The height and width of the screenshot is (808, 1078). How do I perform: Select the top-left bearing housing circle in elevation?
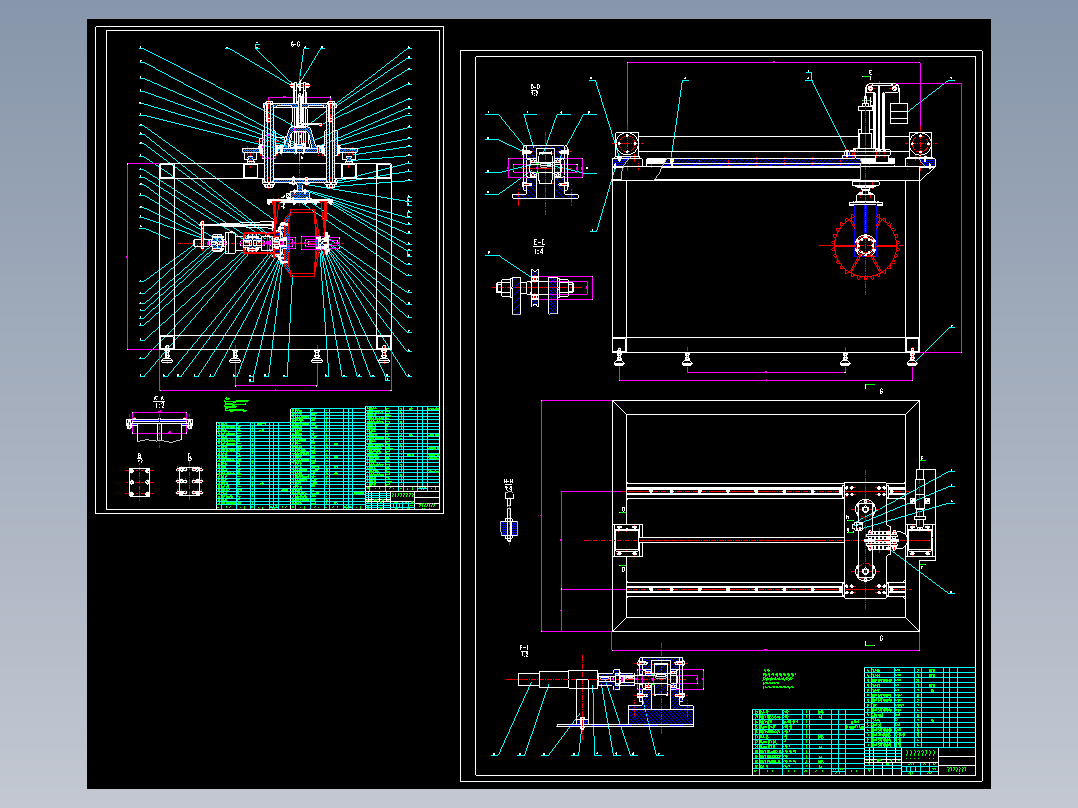pyautogui.click(x=626, y=145)
